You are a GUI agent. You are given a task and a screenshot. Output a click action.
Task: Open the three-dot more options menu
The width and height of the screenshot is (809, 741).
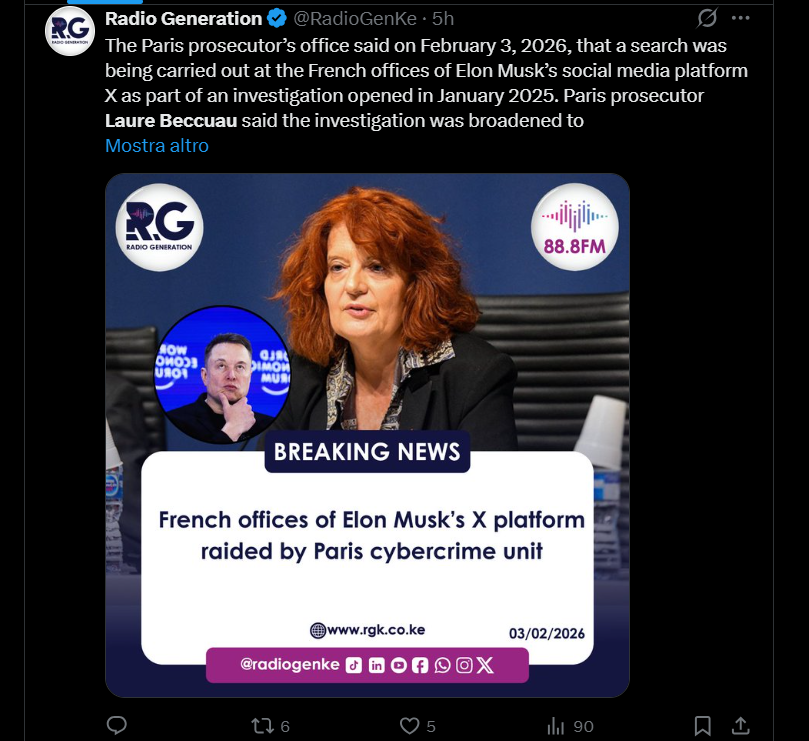click(x=740, y=18)
